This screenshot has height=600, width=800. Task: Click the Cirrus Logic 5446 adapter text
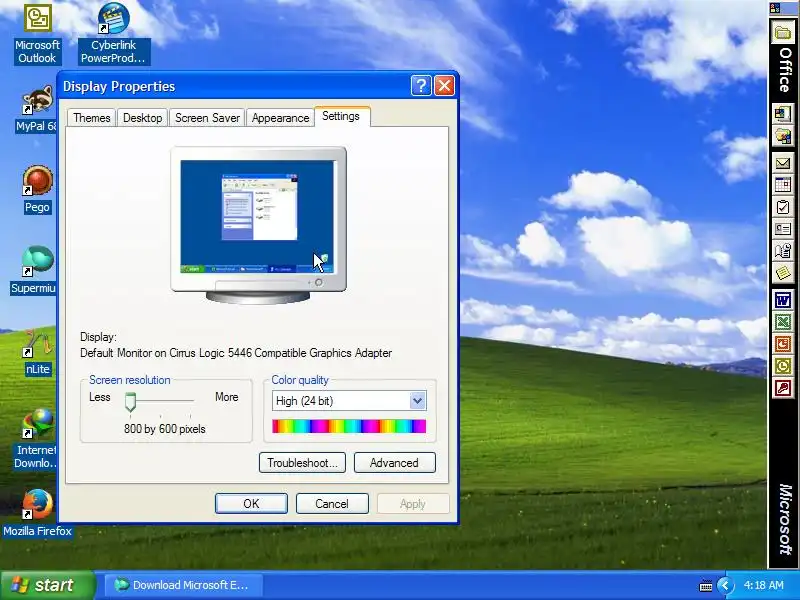(236, 353)
